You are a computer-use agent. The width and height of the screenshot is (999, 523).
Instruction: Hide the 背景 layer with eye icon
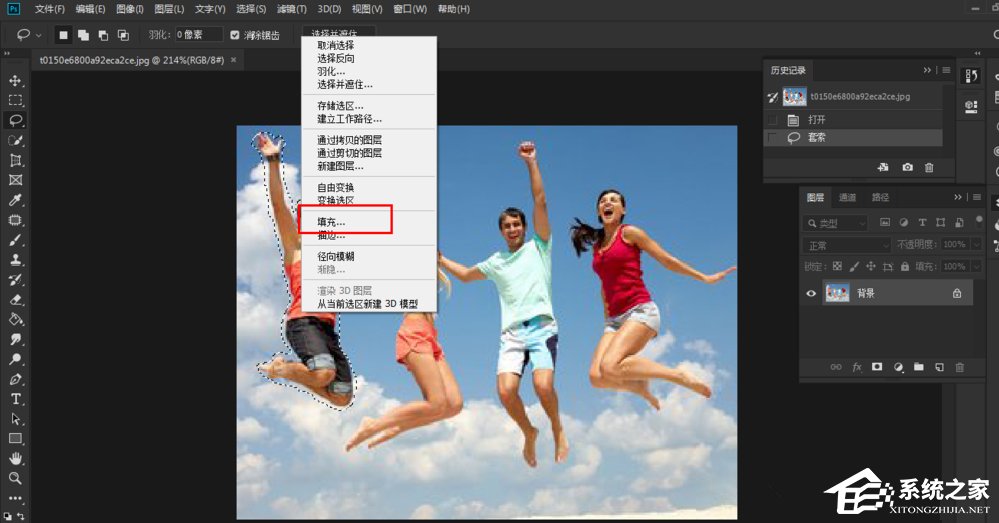pyautogui.click(x=811, y=293)
